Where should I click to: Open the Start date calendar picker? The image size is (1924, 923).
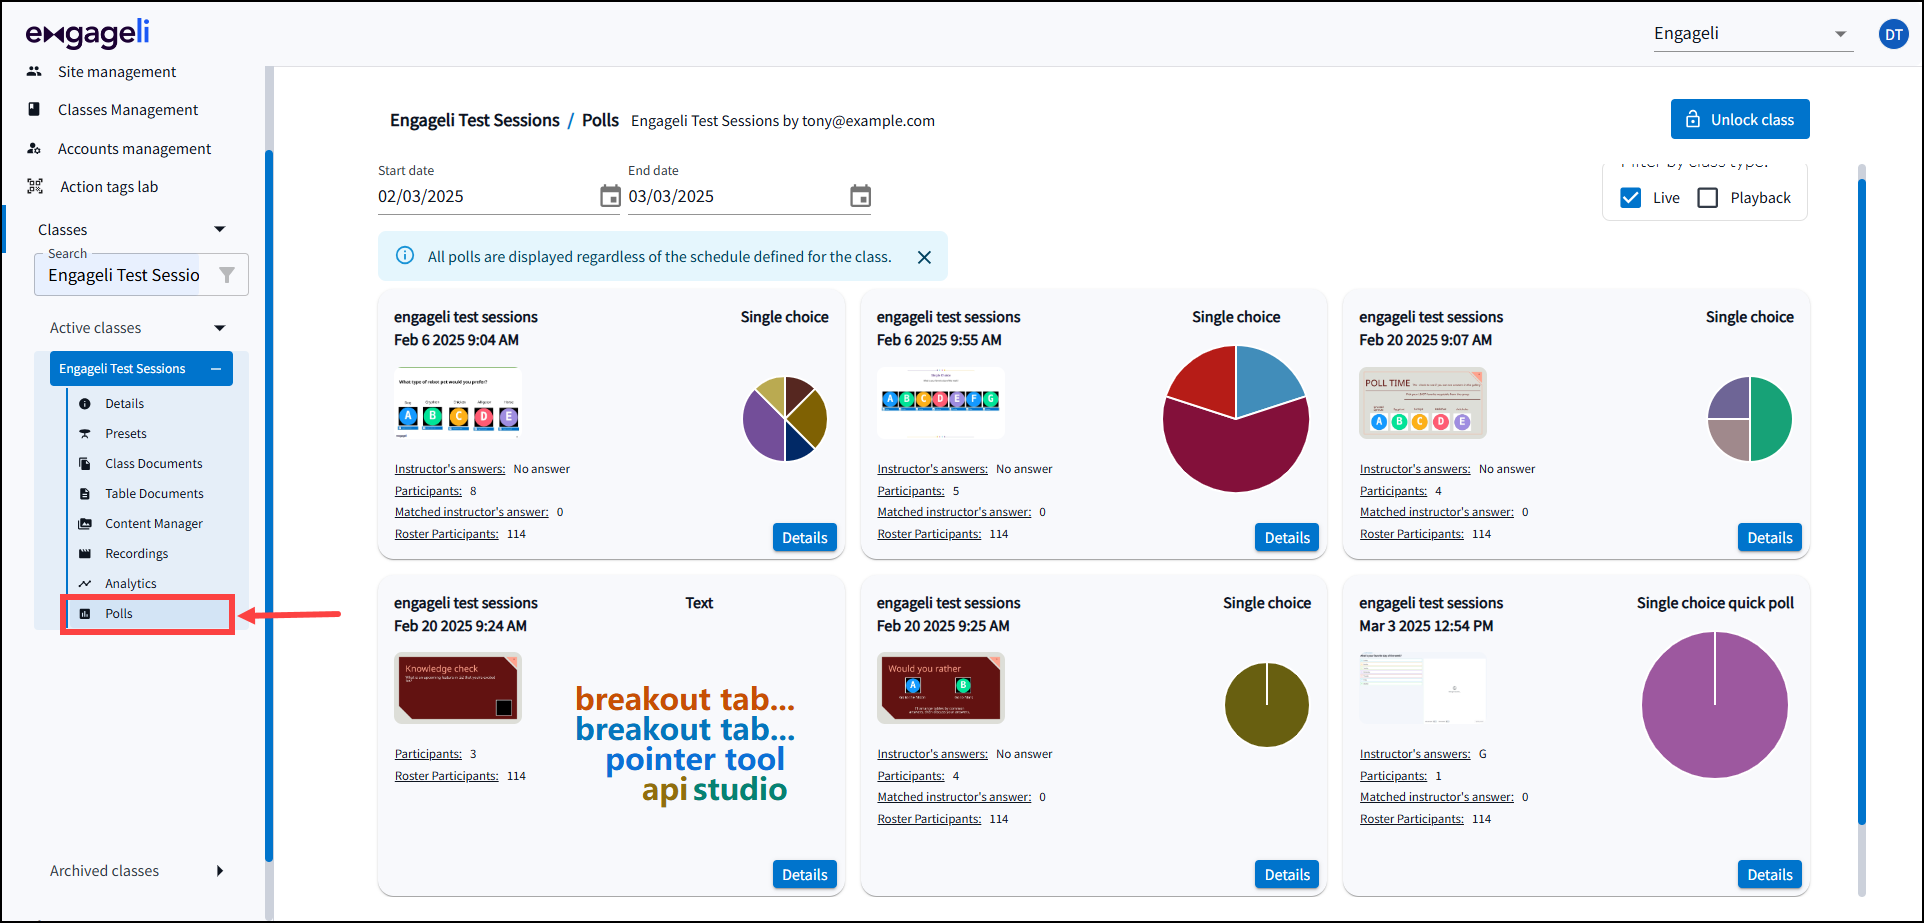[x=610, y=196]
